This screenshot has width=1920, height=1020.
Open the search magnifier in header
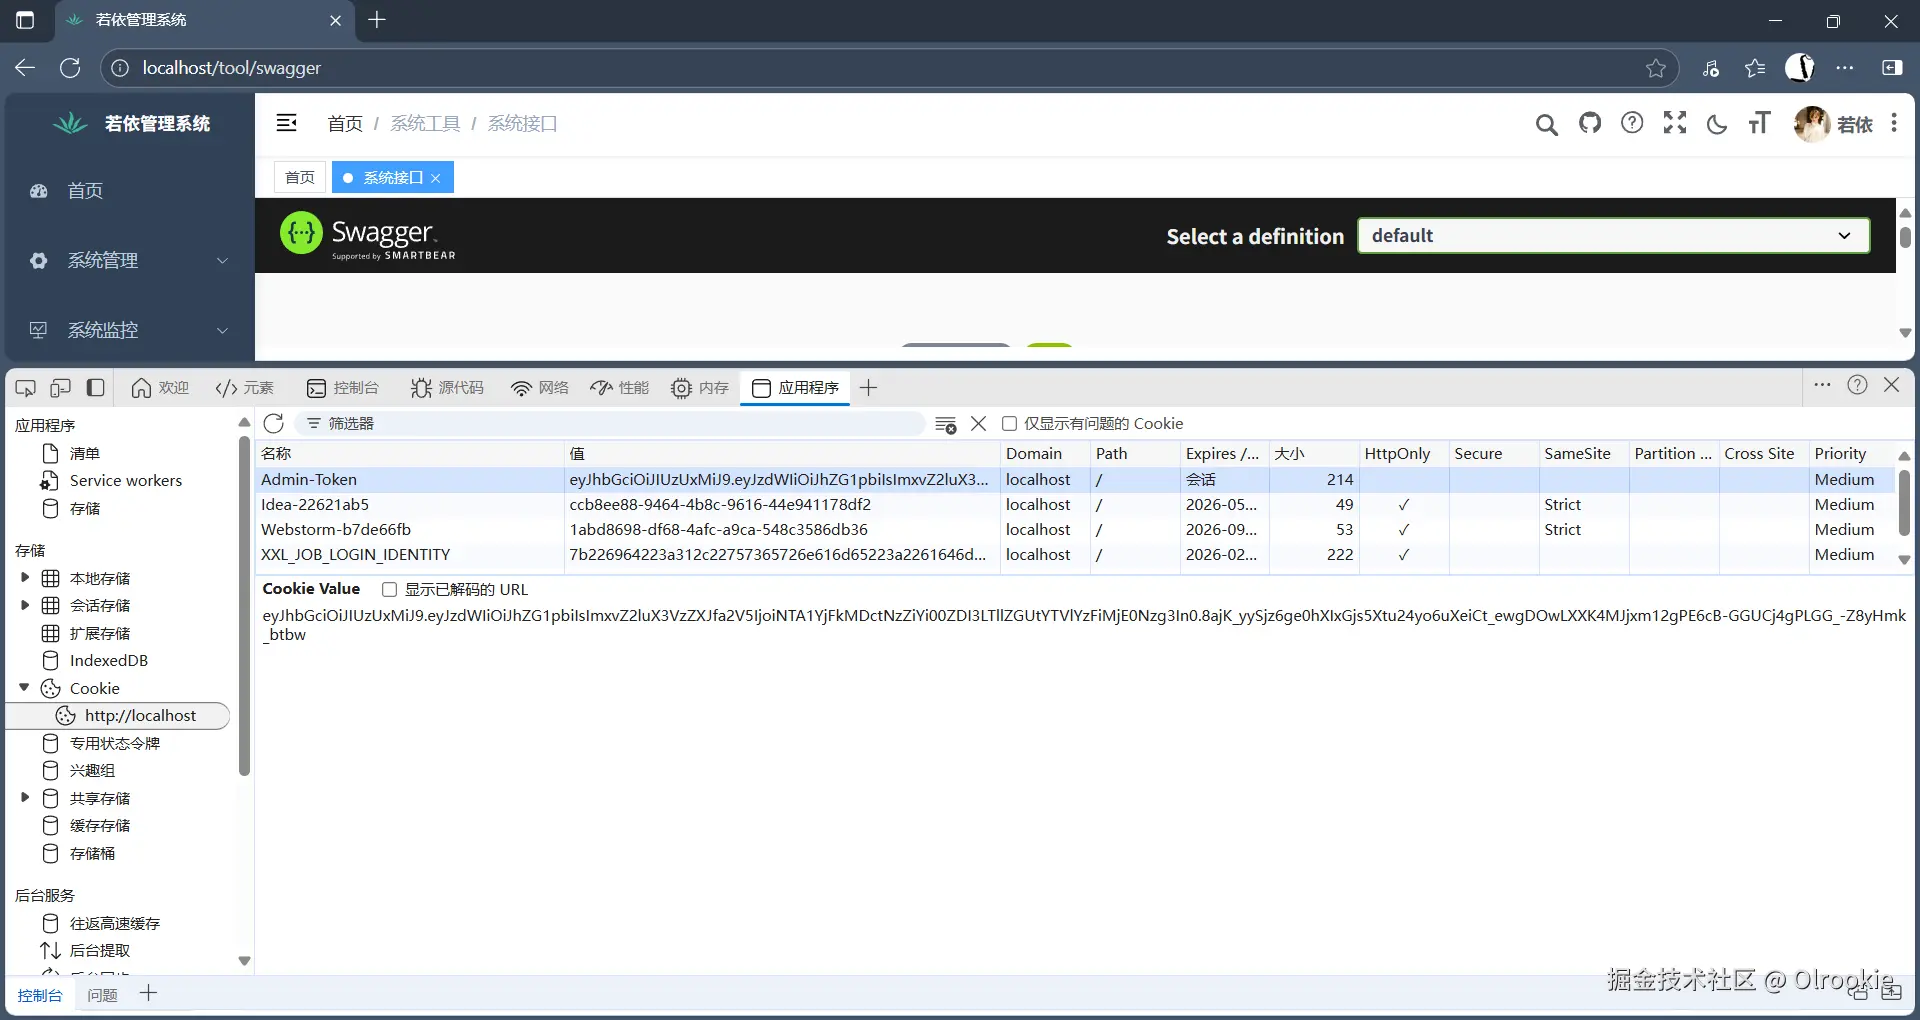pyautogui.click(x=1546, y=124)
